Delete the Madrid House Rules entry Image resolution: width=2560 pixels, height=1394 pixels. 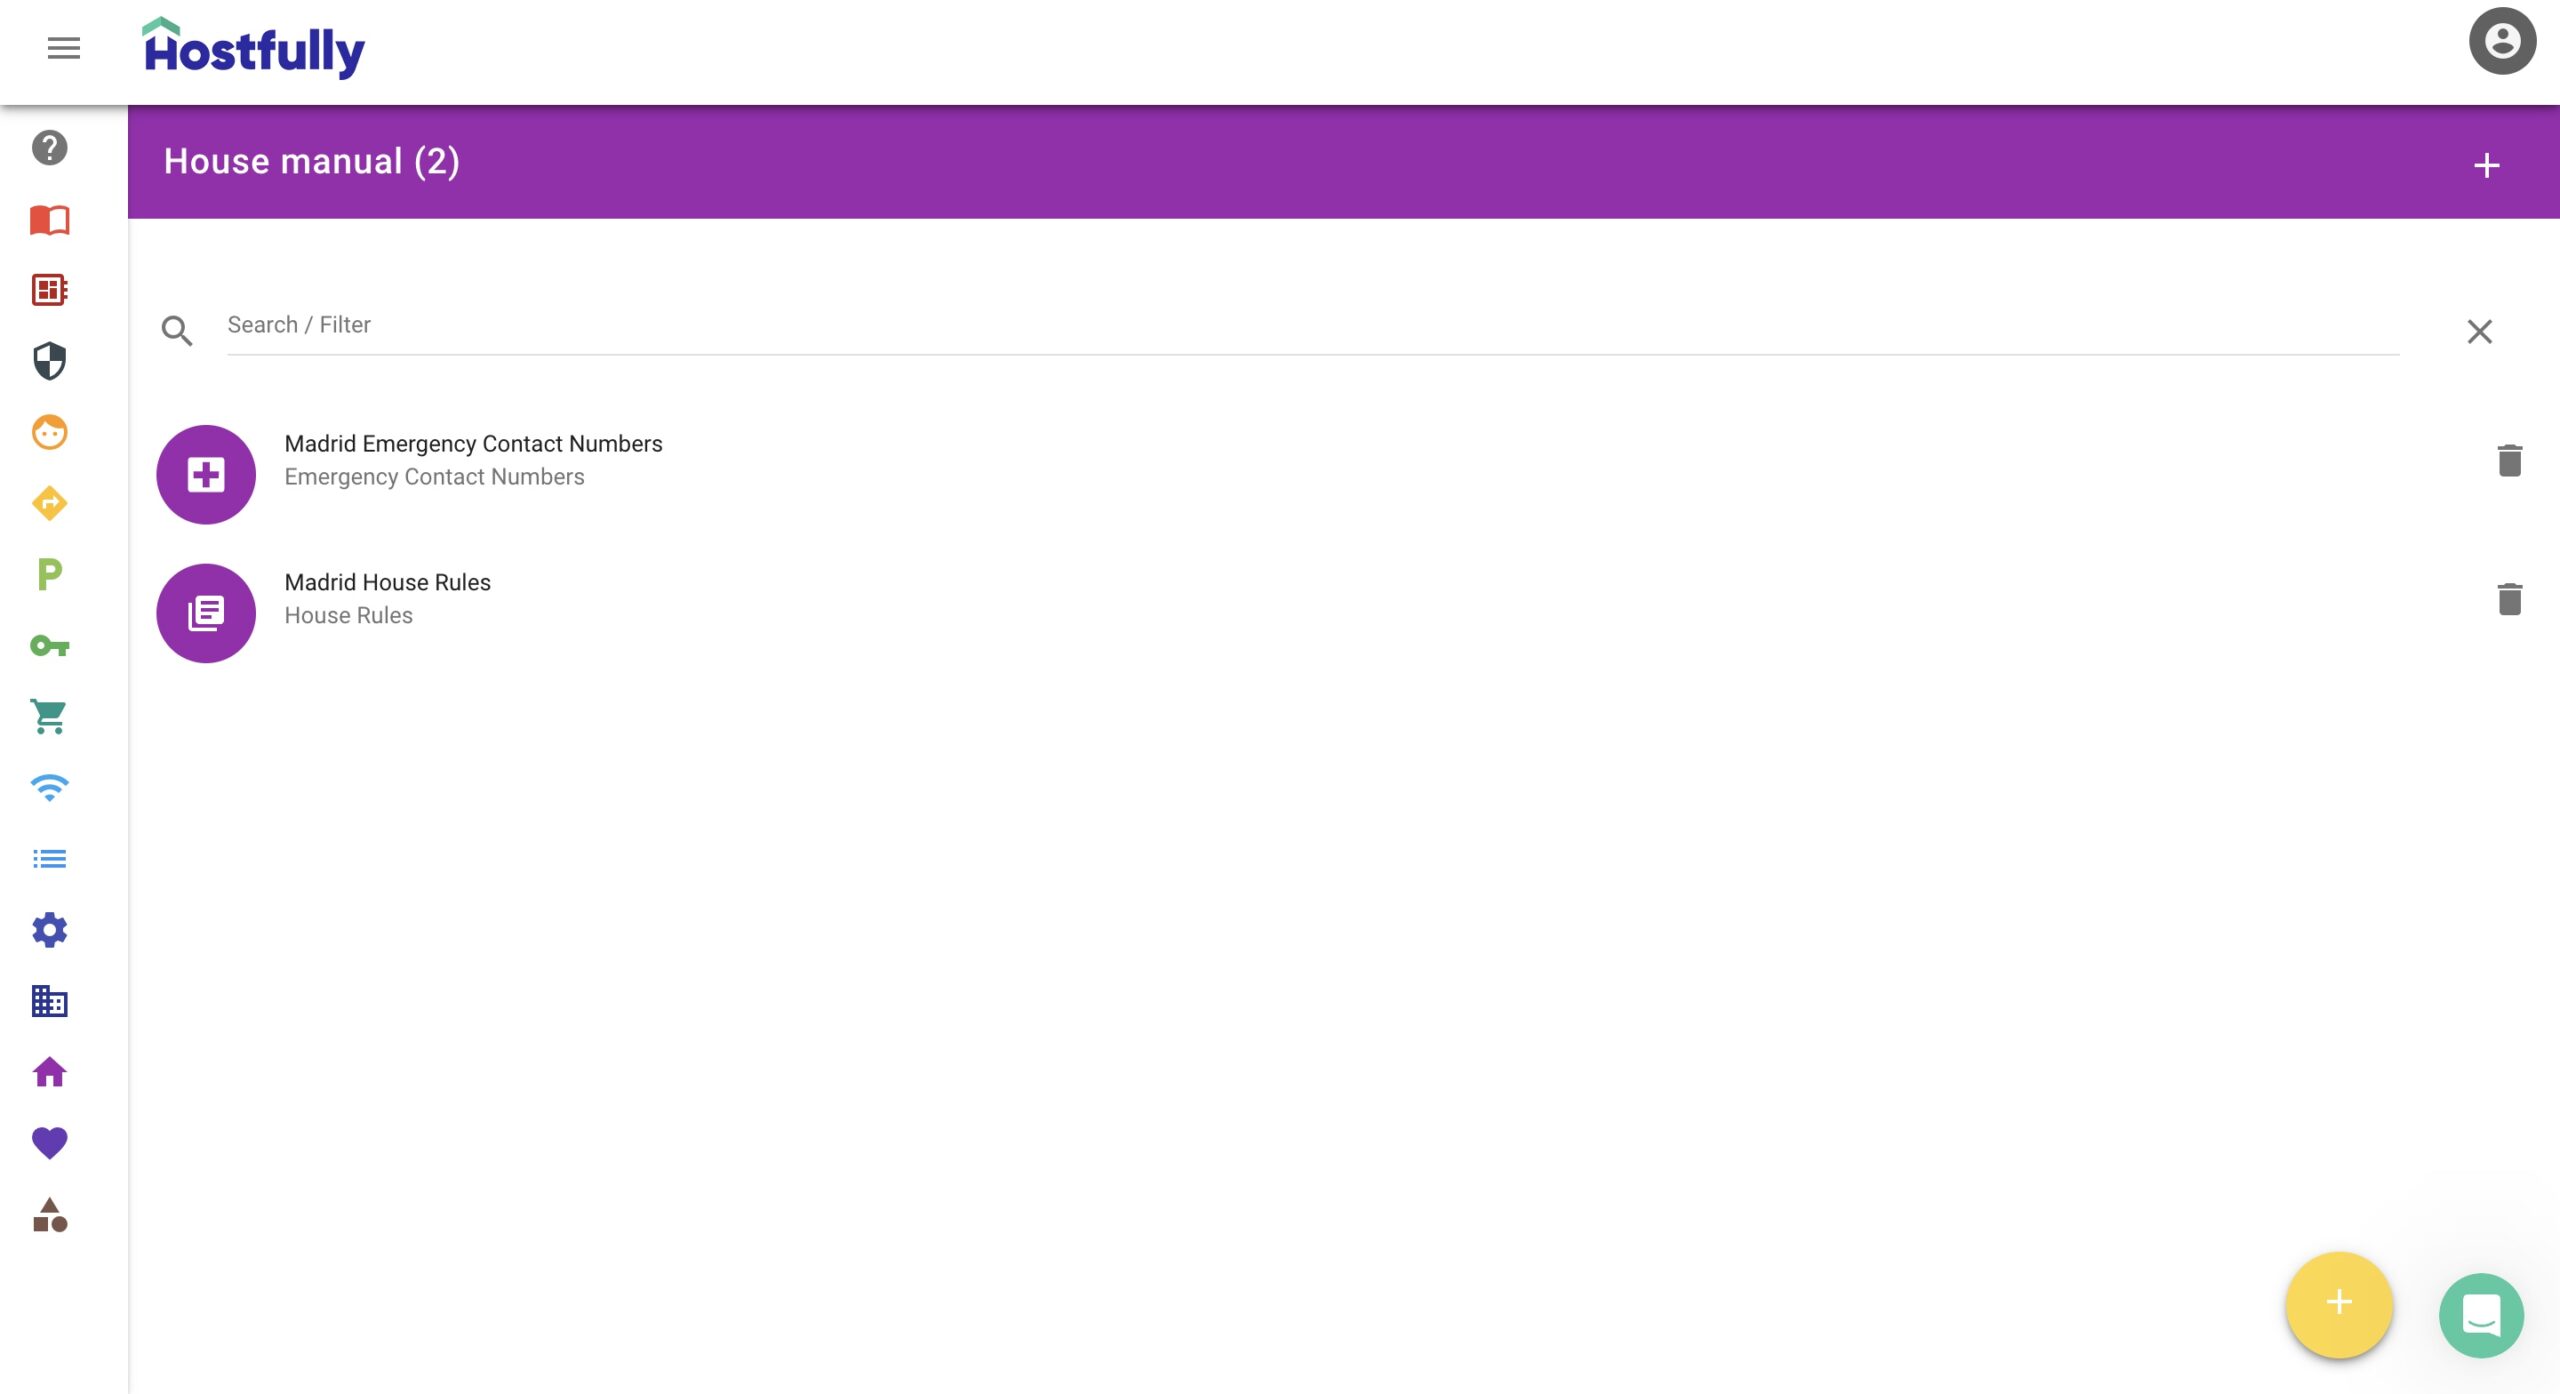tap(2509, 599)
